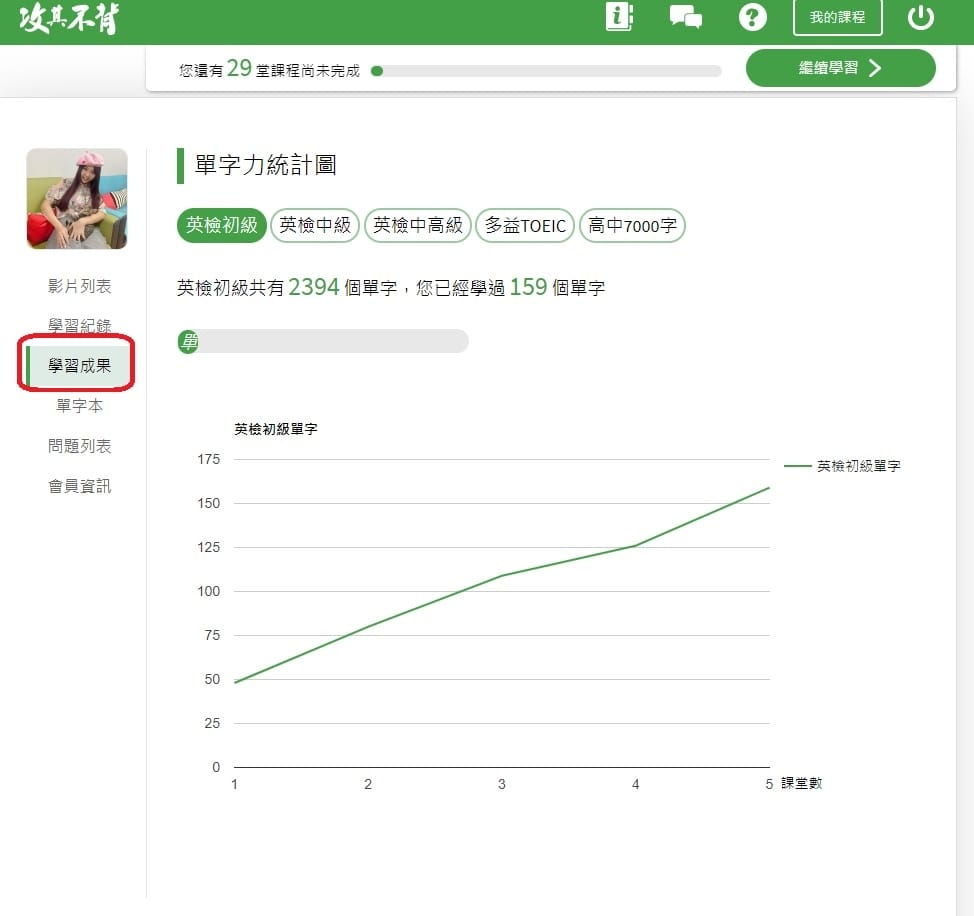The width and height of the screenshot is (974, 916).
Task: Switch to the 英檢中級 tab
Action: pyautogui.click(x=315, y=225)
